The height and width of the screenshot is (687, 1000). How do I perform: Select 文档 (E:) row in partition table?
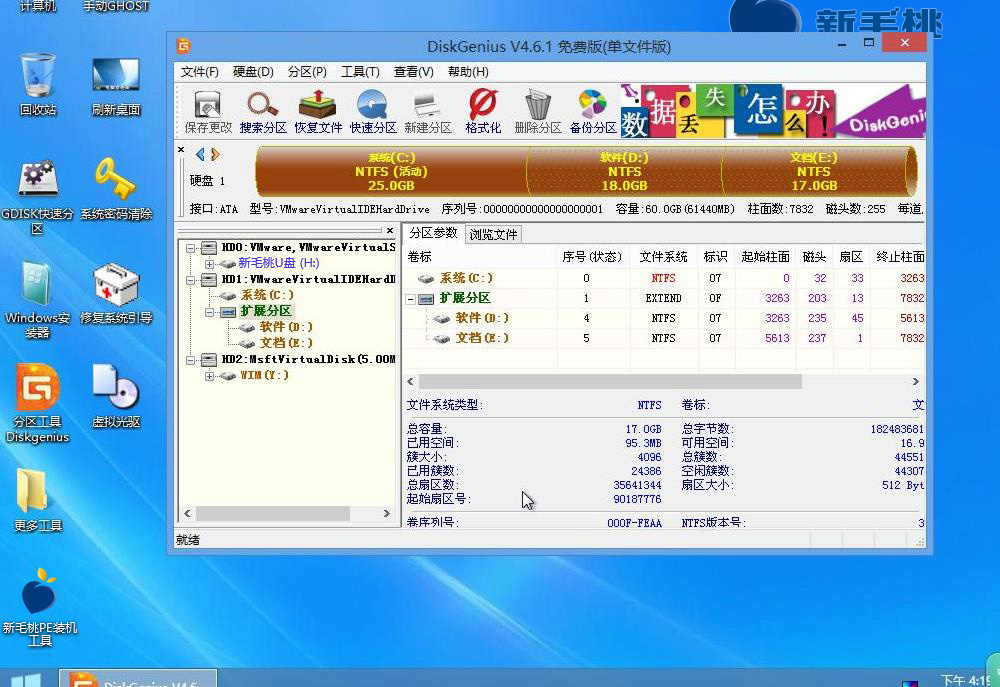point(665,338)
